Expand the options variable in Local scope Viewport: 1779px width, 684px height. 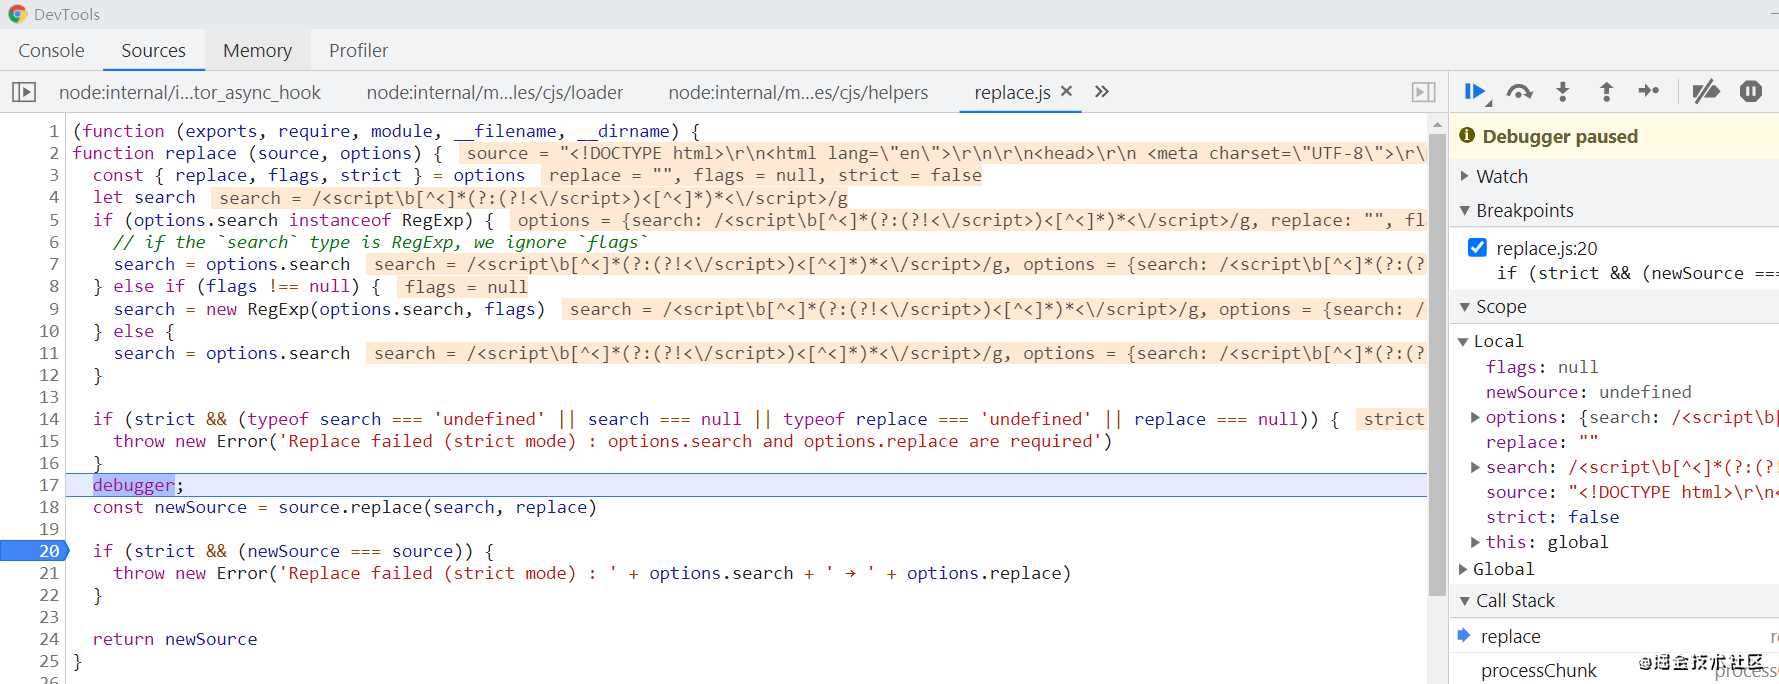1475,417
